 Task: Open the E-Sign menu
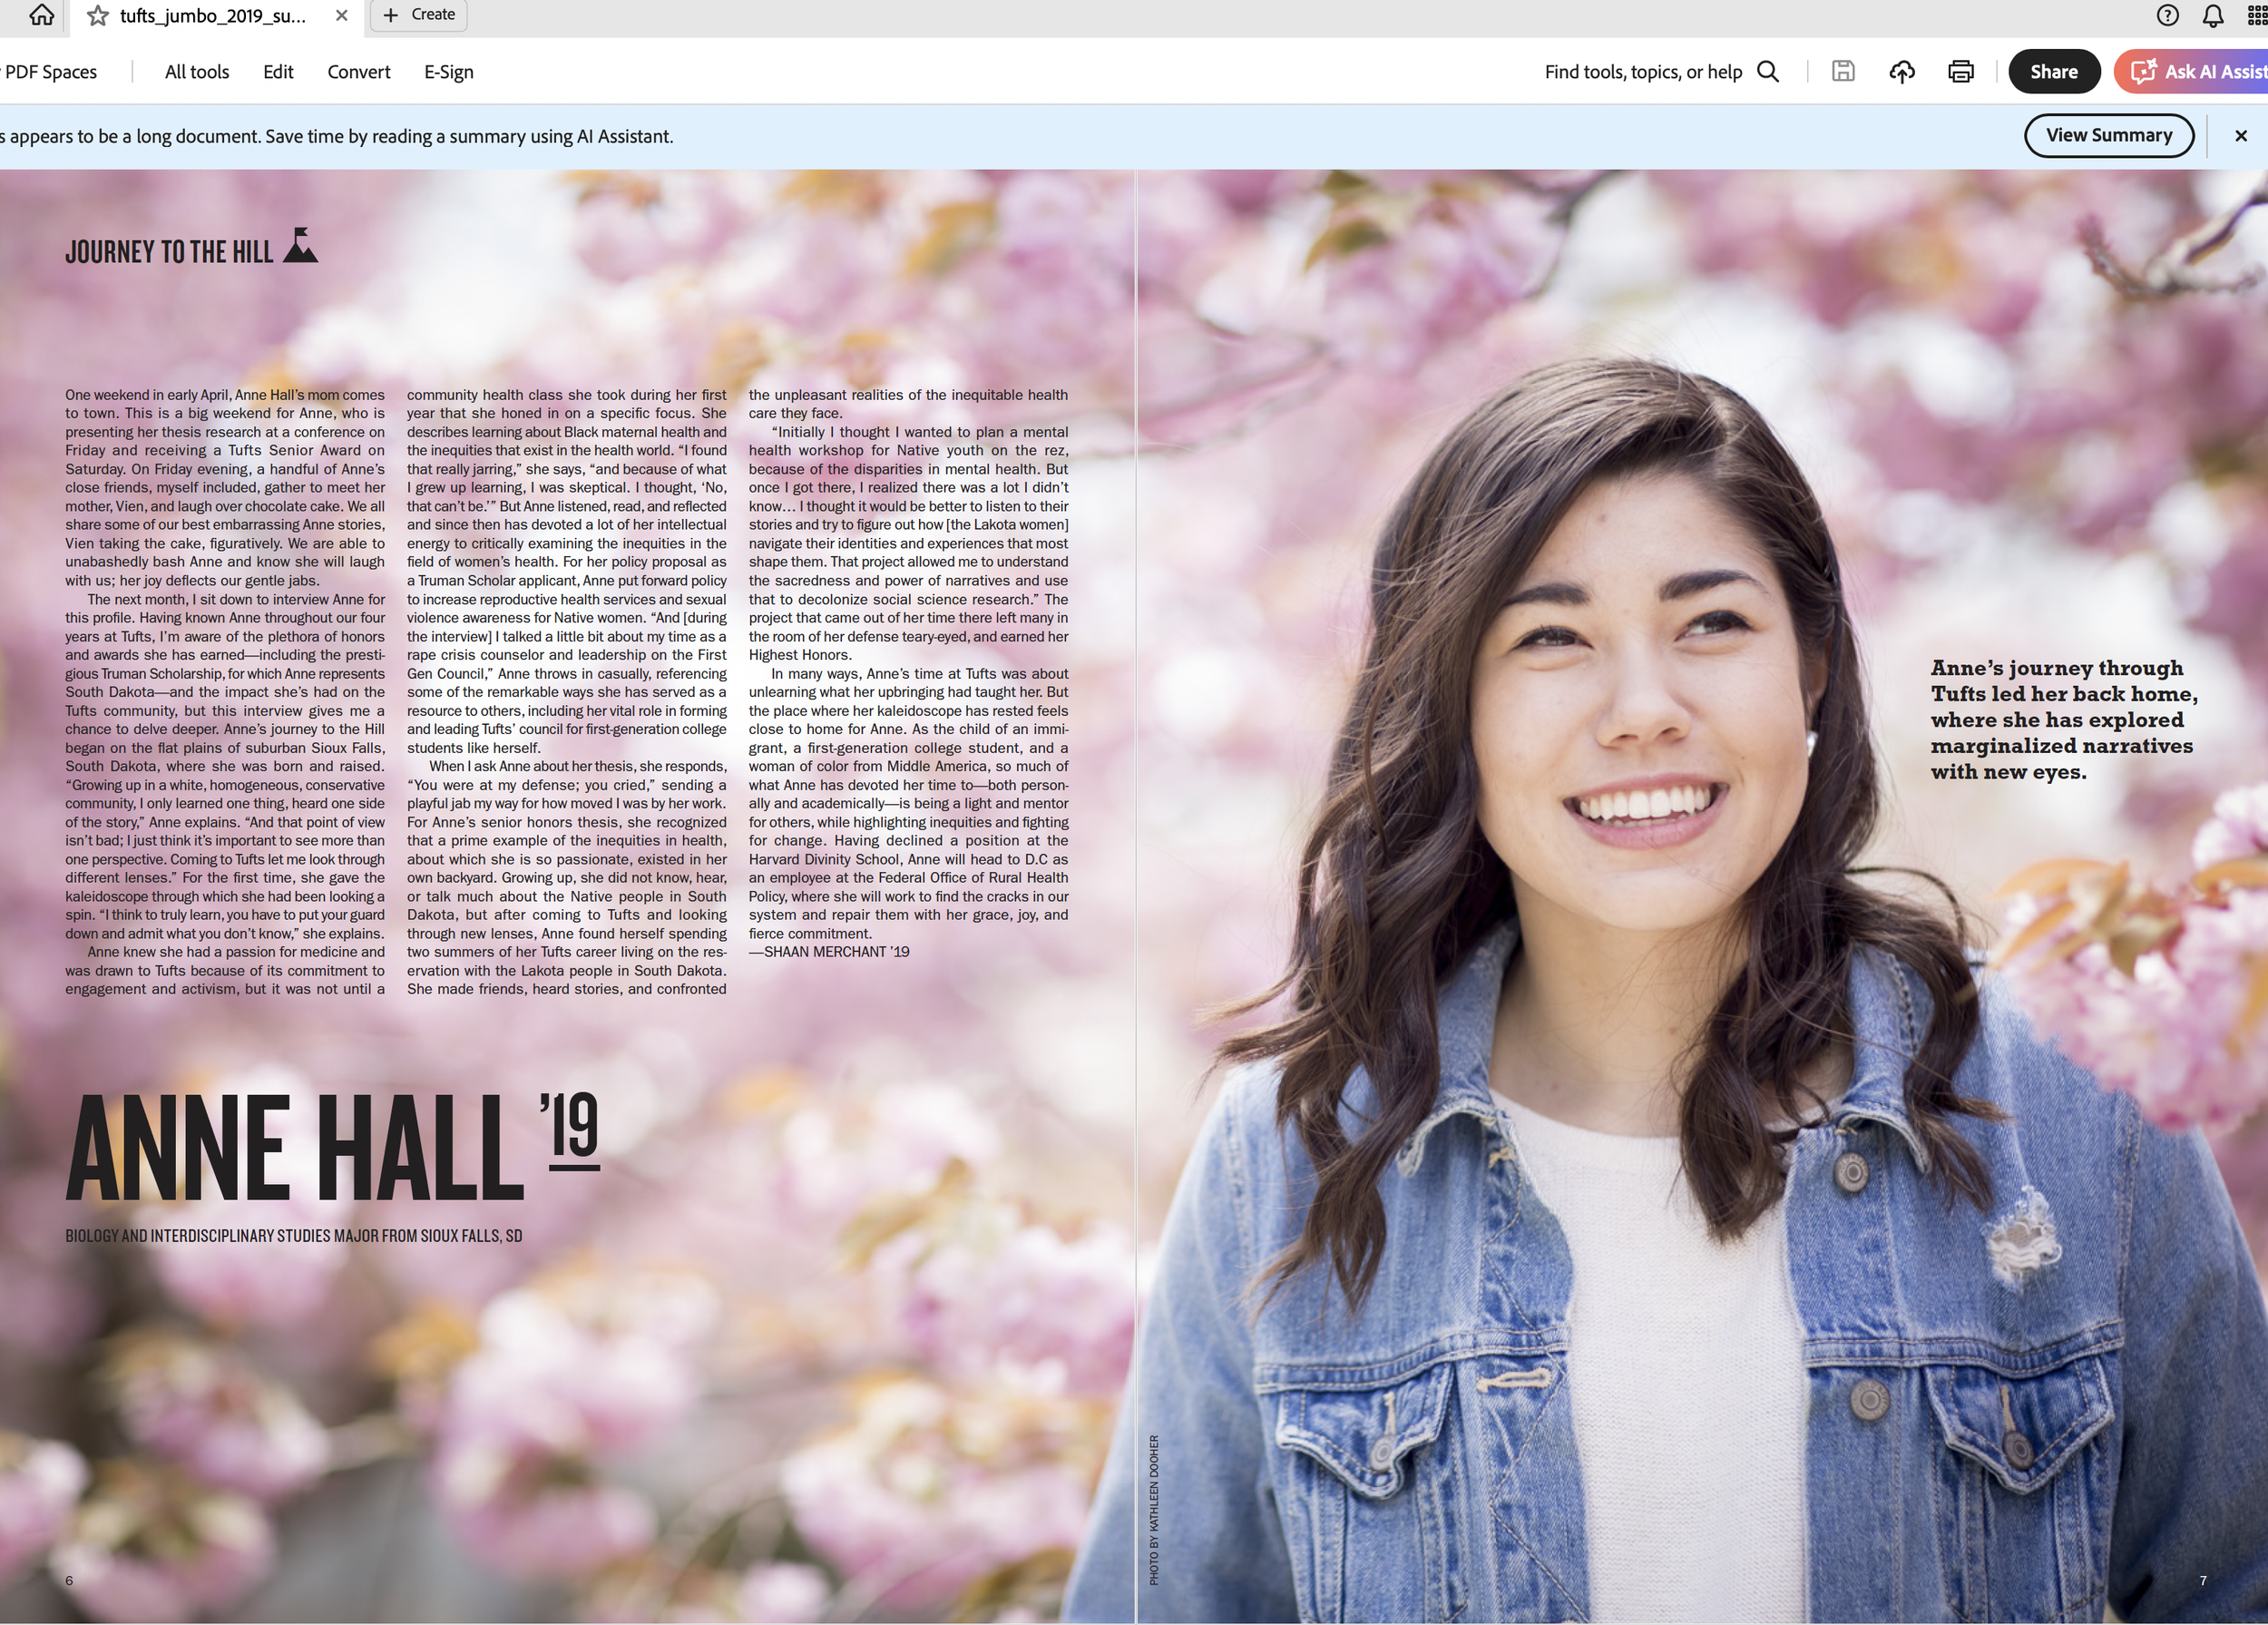449,72
